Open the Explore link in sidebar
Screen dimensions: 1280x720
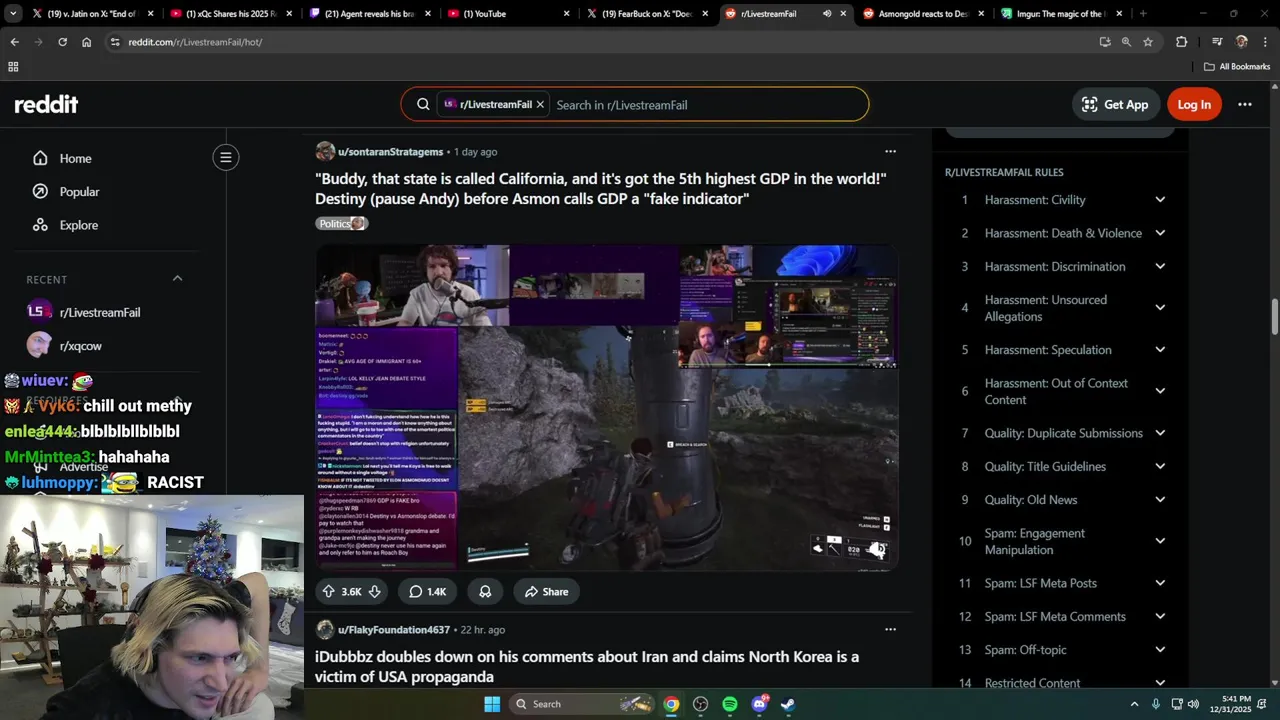(x=78, y=225)
